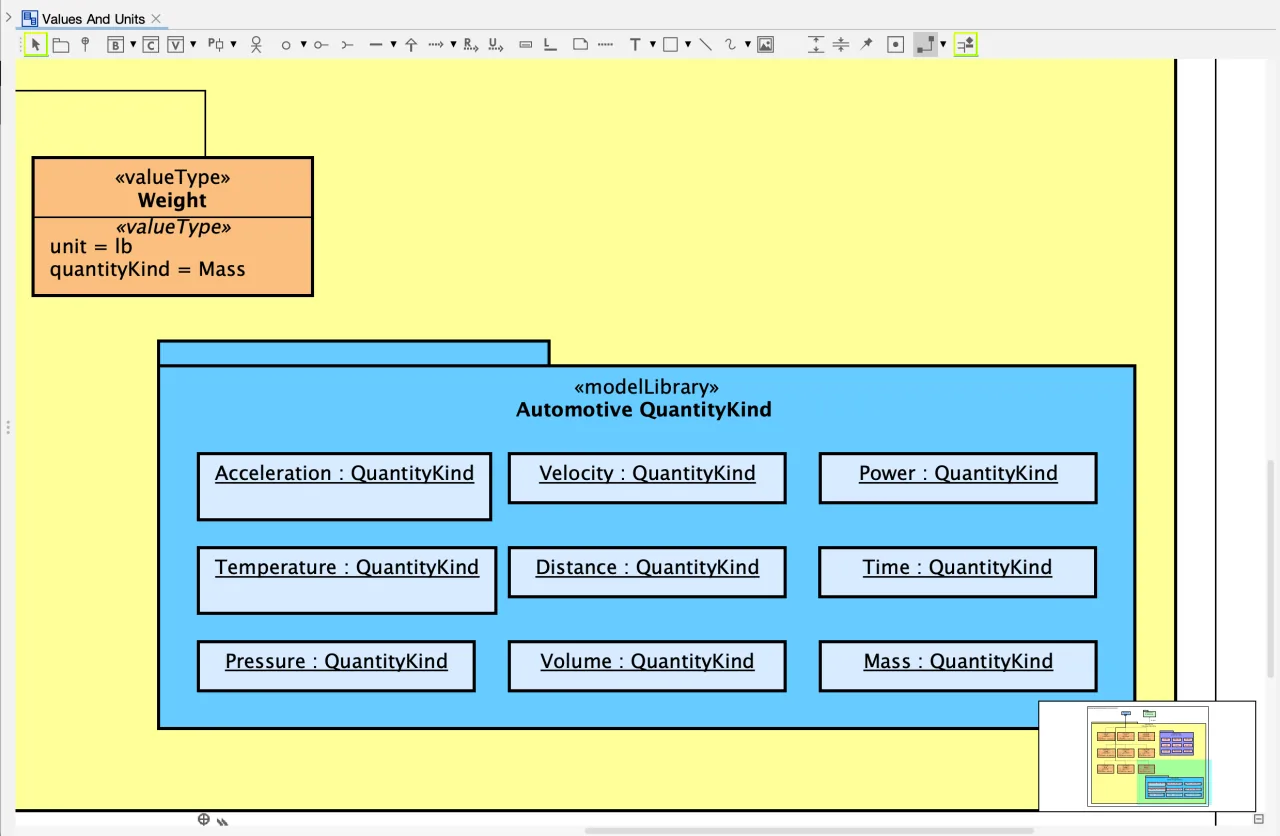
Task: Select the Realization (R) relation tool
Action: pyautogui.click(x=471, y=45)
